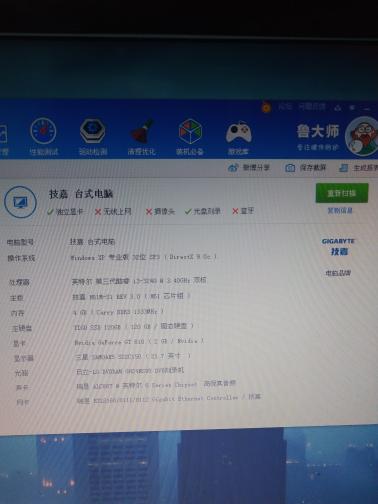
Task: Click 生成报表 report button
Action: pos(359,168)
